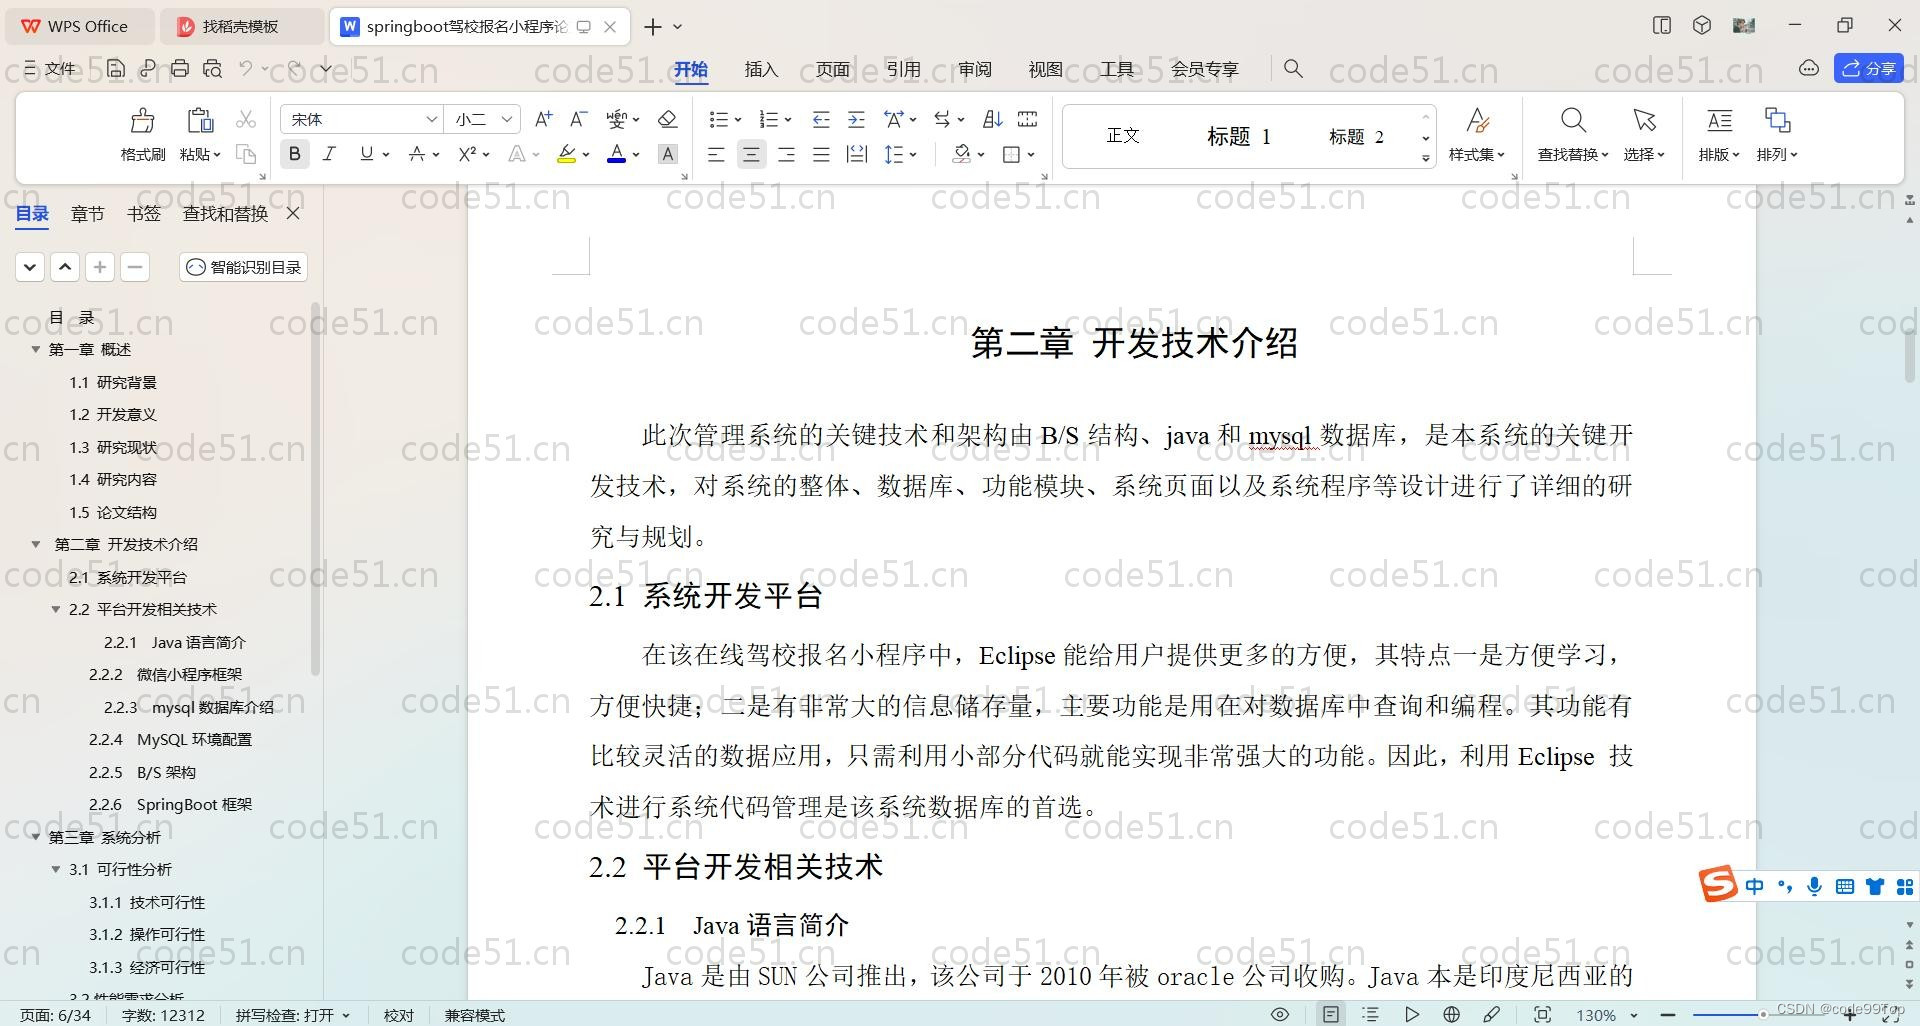Viewport: 1920px width, 1026px height.
Task: Open line spacing dropdown
Action: [913, 155]
